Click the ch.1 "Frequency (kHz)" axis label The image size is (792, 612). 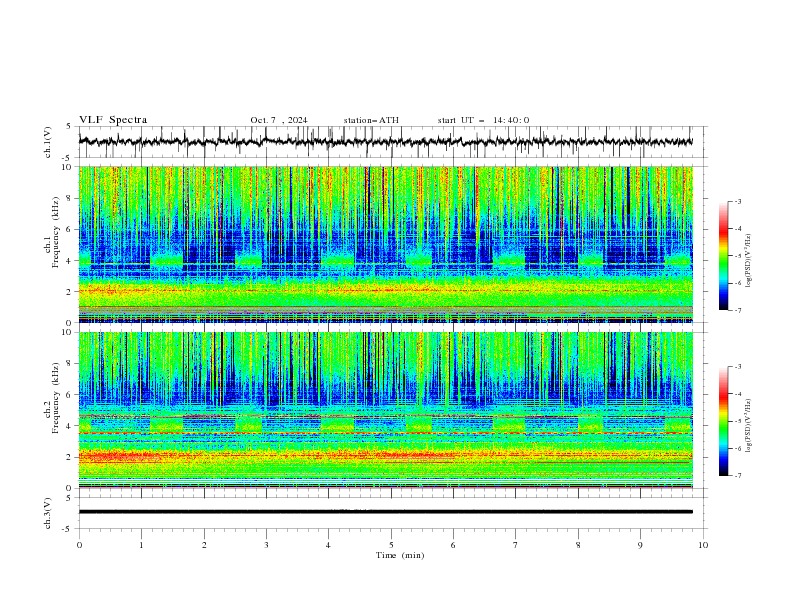pos(56,233)
